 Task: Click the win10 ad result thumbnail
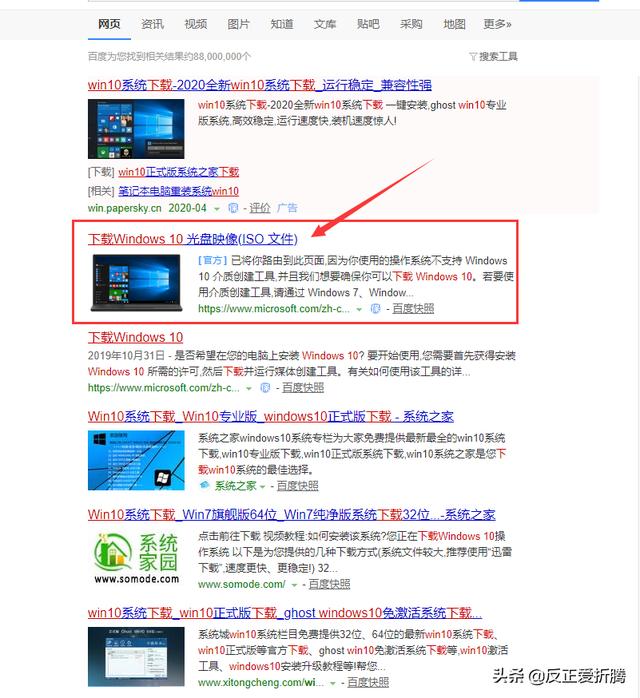136,129
